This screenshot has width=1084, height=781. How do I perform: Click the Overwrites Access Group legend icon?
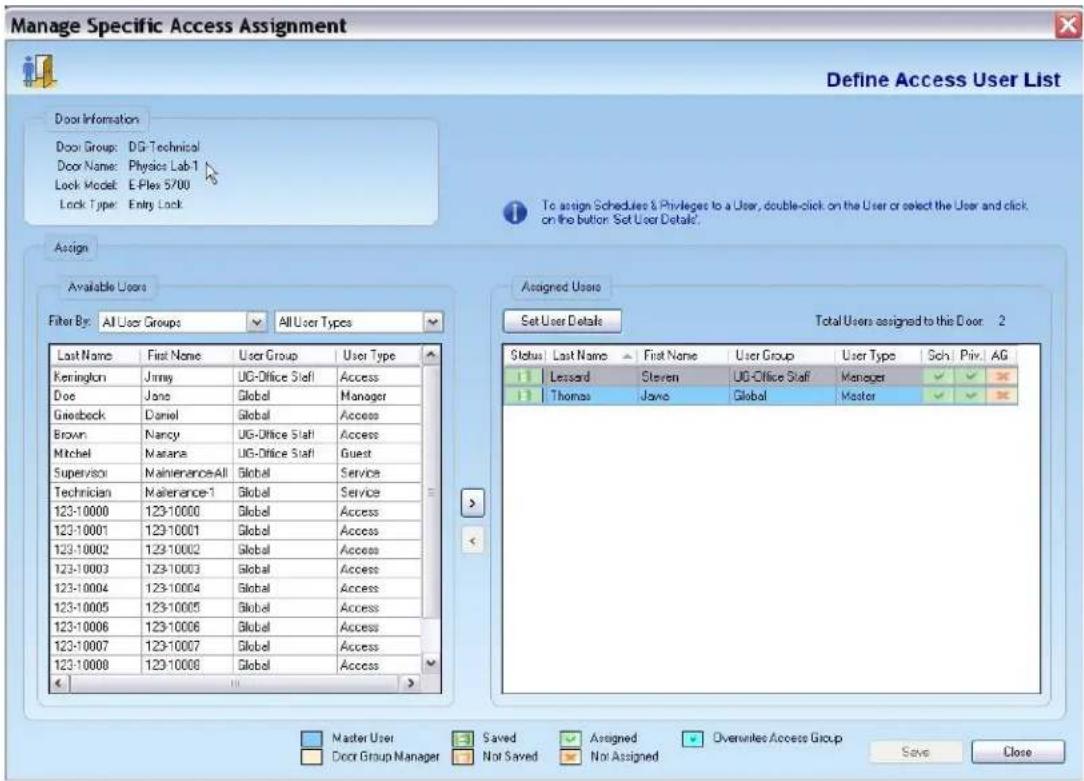(692, 738)
